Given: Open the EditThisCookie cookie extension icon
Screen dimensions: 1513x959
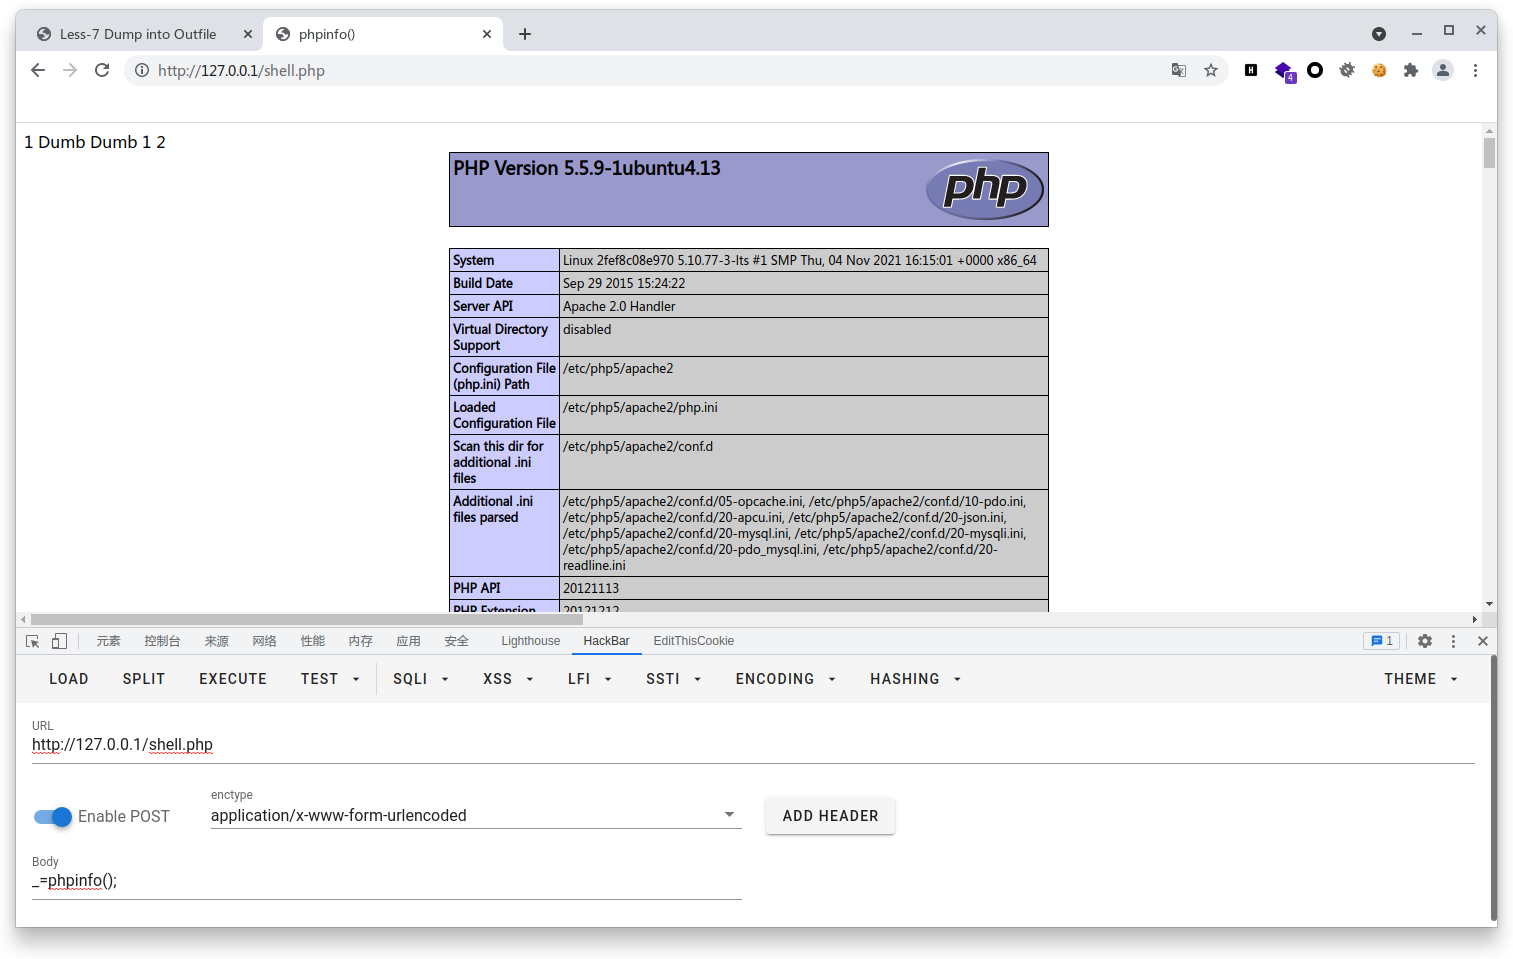Looking at the screenshot, I should coord(1379,70).
